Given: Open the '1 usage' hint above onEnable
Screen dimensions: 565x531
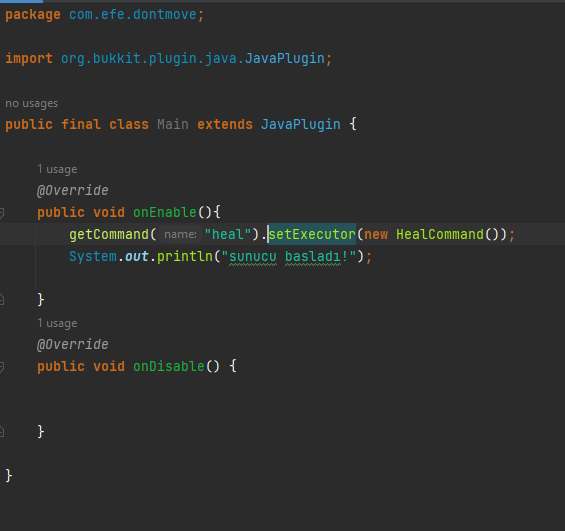Looking at the screenshot, I should (57, 169).
